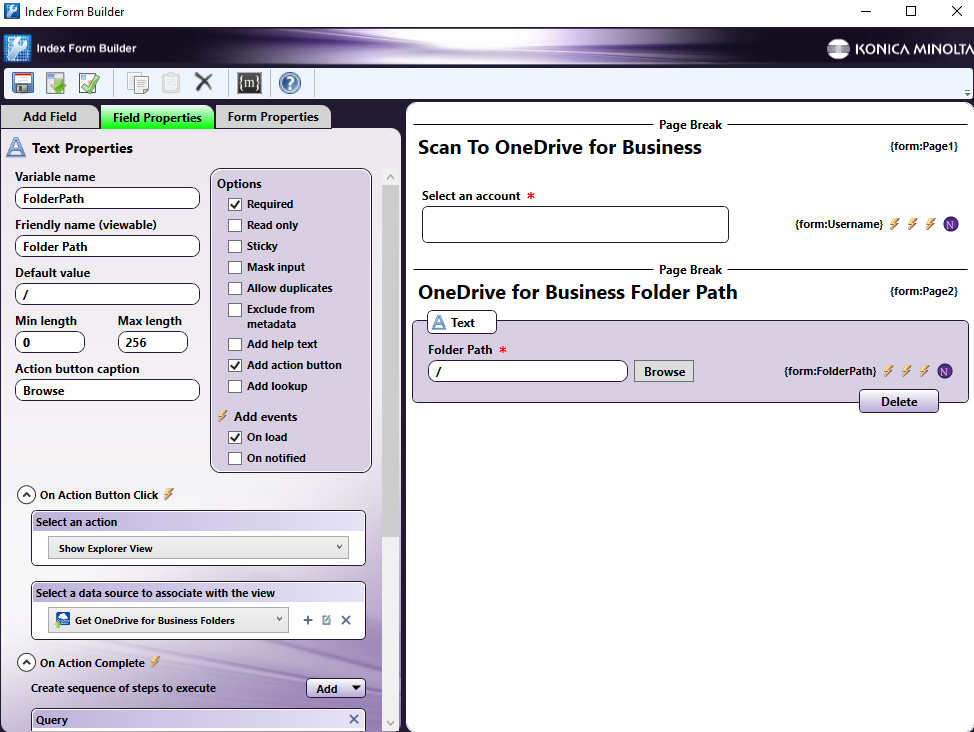Select the OneDrive for Business Folder Path heading

tap(578, 292)
